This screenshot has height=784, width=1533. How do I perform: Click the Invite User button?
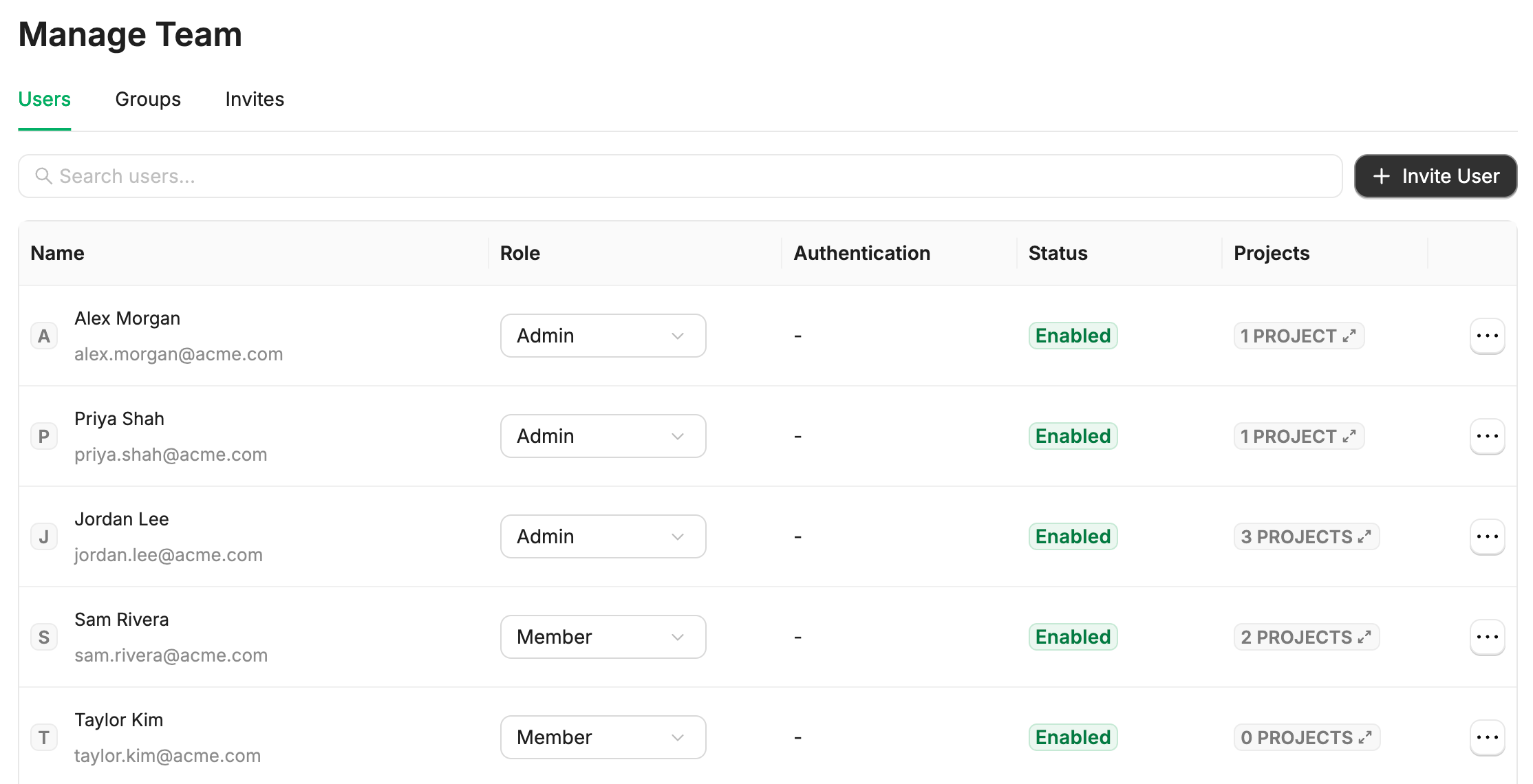(x=1436, y=176)
